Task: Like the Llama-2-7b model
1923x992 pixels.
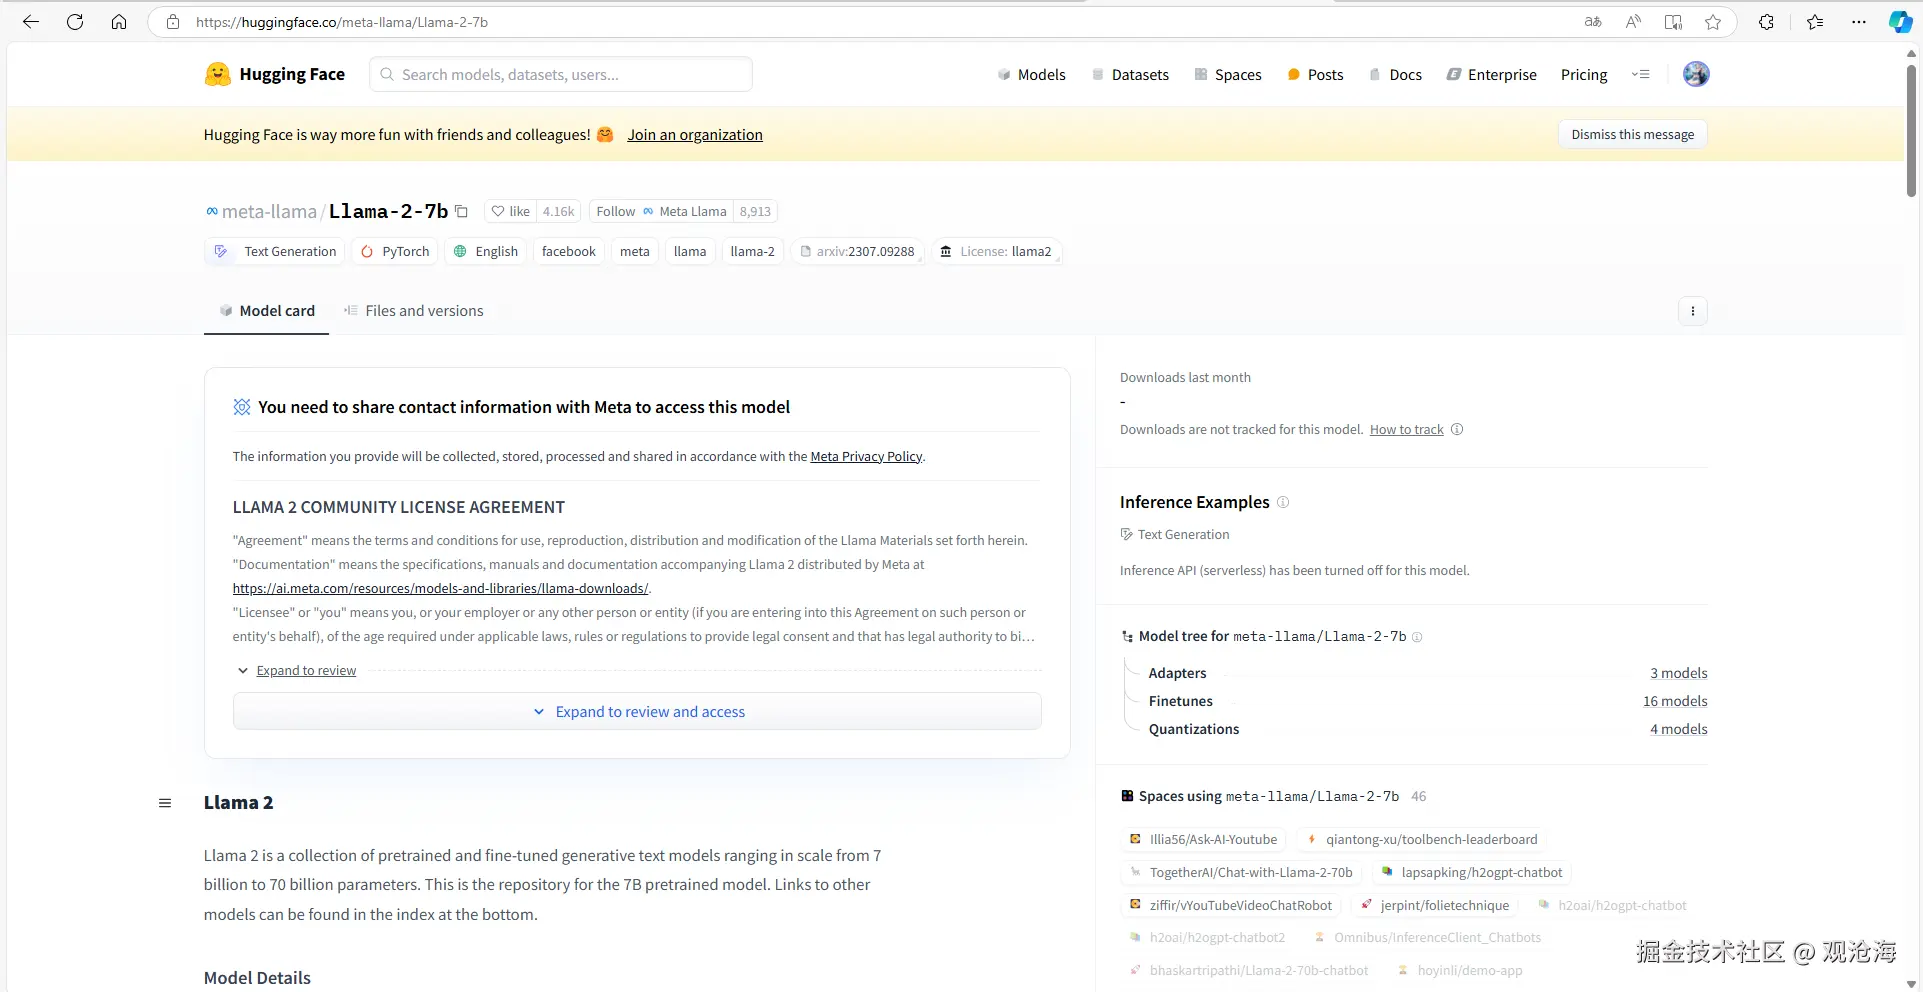Action: (x=511, y=211)
